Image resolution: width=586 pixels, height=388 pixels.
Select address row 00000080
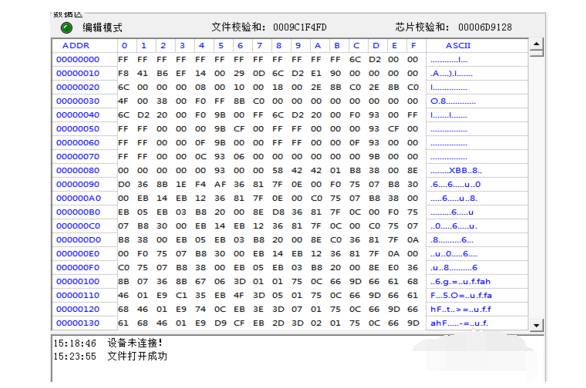(x=78, y=170)
